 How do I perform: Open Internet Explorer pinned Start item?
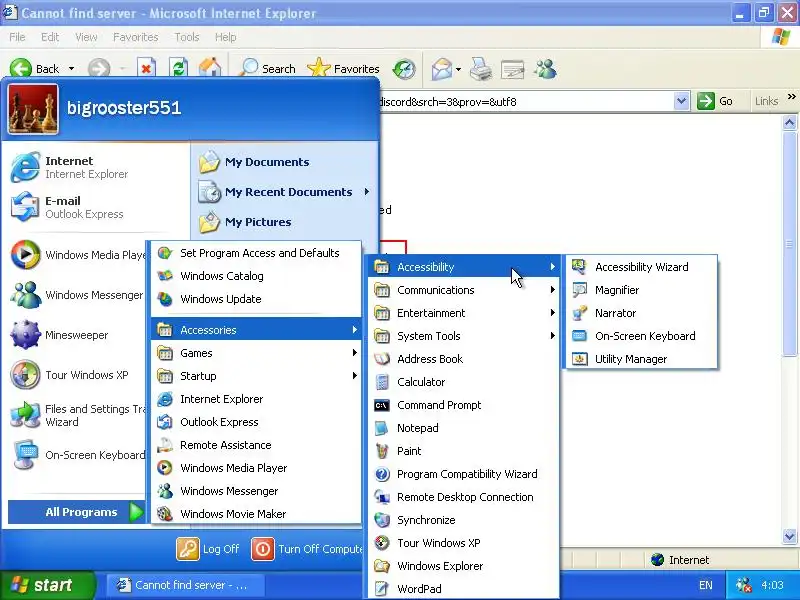[95, 167]
